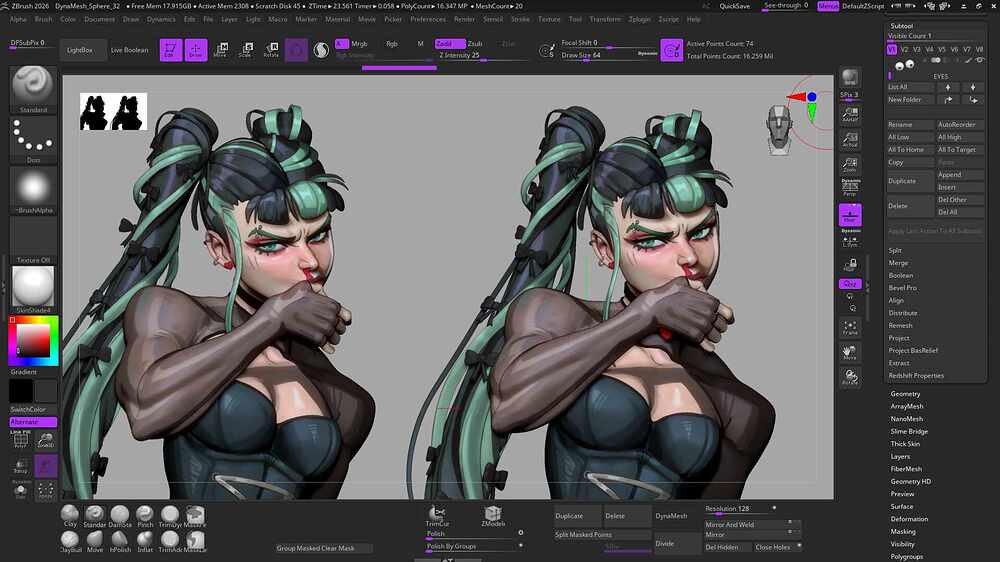
Task: Toggle Perspective (Persp) view
Action: [x=849, y=188]
